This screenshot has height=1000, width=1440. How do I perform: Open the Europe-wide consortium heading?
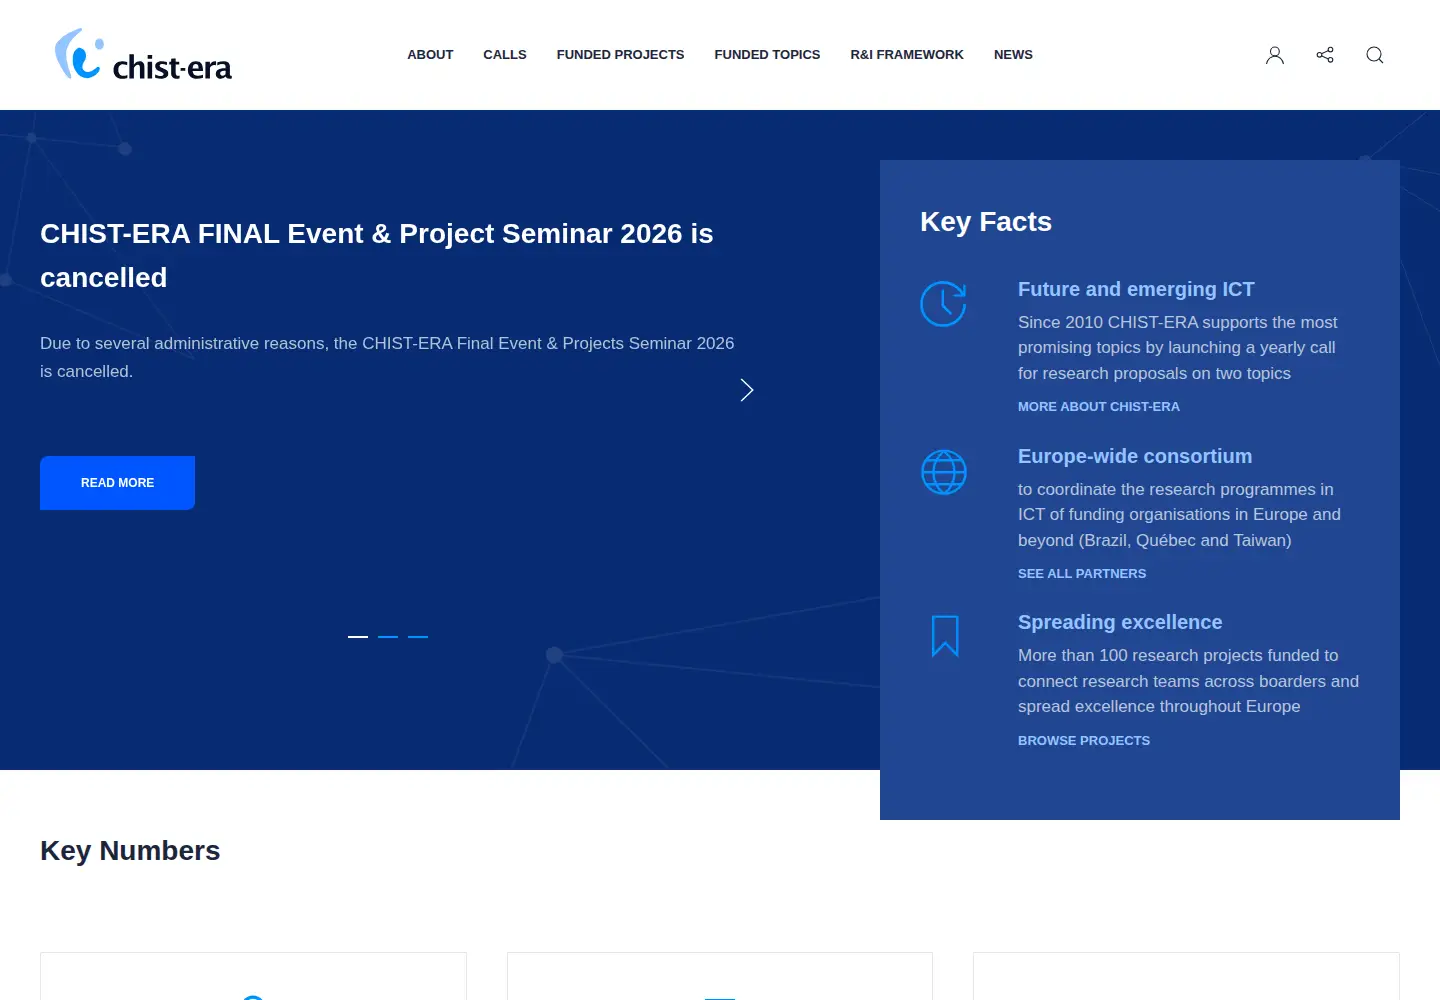[x=1135, y=456]
